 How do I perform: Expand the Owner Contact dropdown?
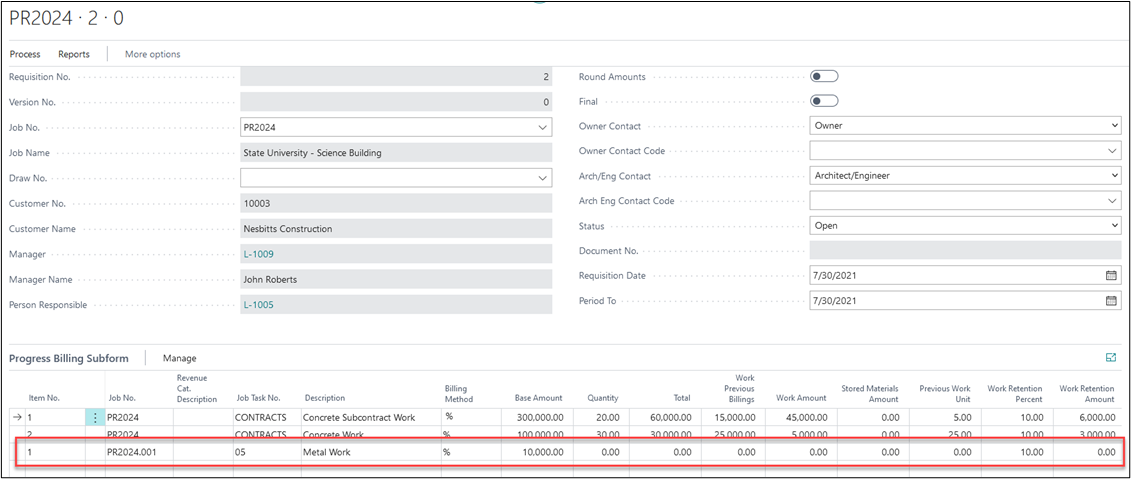point(1114,126)
